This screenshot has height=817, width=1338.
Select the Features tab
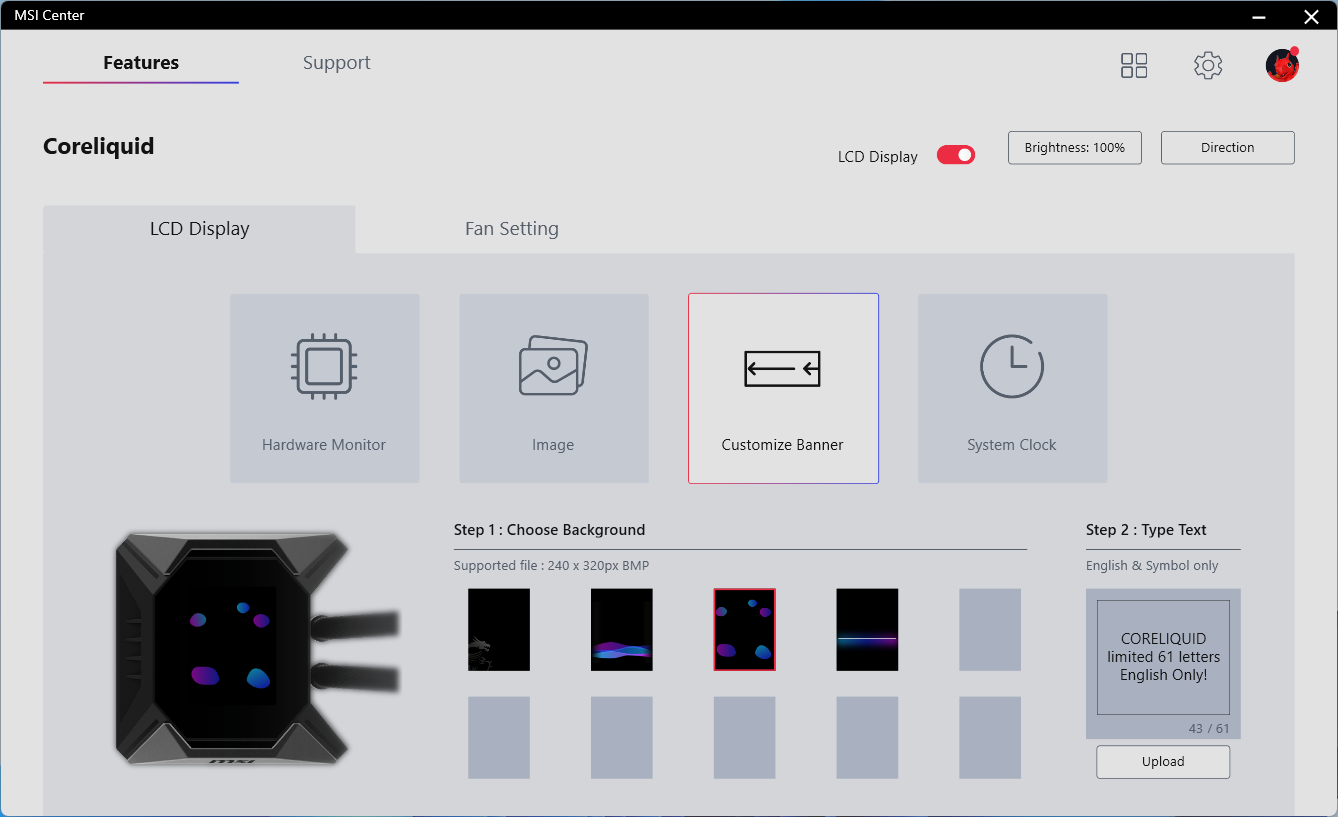coord(141,63)
